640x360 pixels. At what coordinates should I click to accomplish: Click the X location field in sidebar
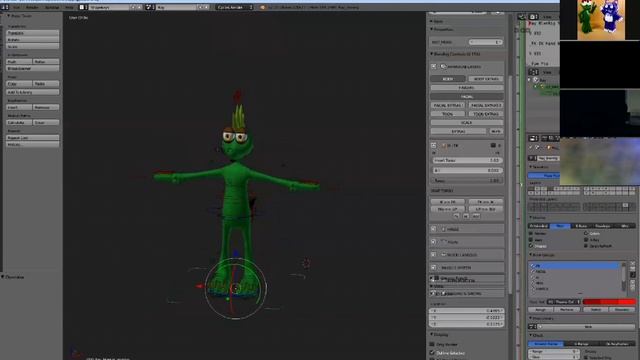(467, 311)
